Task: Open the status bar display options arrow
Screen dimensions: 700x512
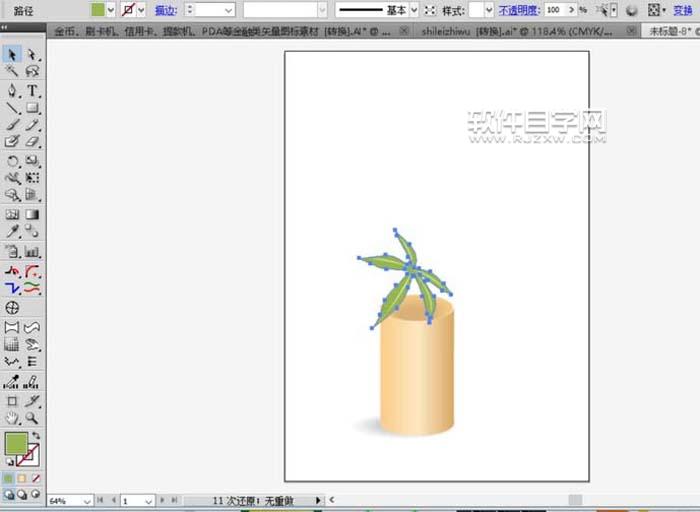Action: (318, 500)
